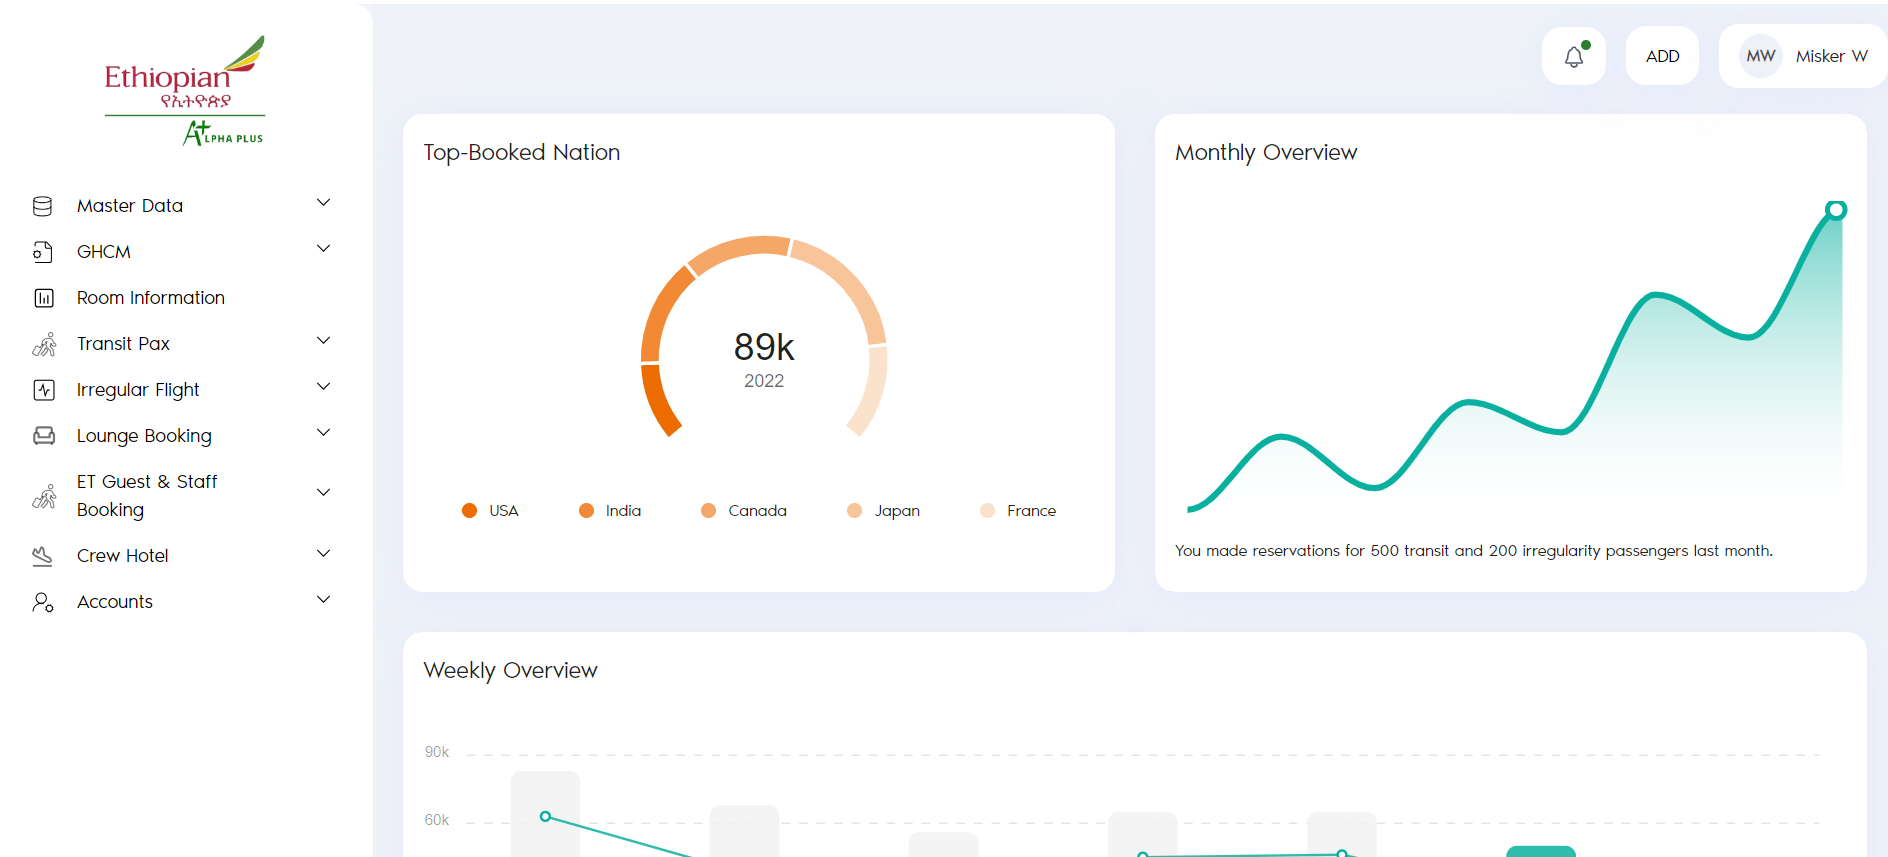Expand the Transit Pax chevron
This screenshot has width=1888, height=857.
pos(323,341)
